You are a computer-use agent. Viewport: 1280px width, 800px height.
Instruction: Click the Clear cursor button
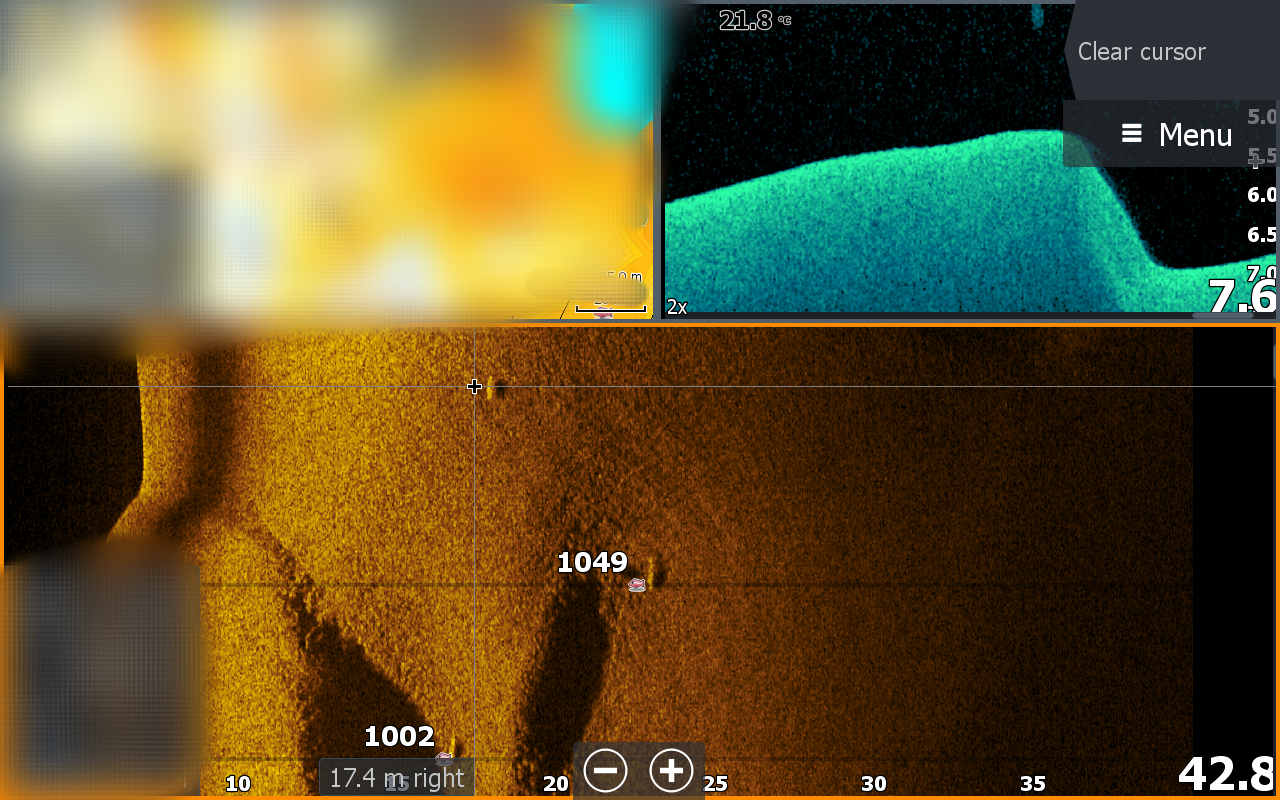pos(1141,52)
